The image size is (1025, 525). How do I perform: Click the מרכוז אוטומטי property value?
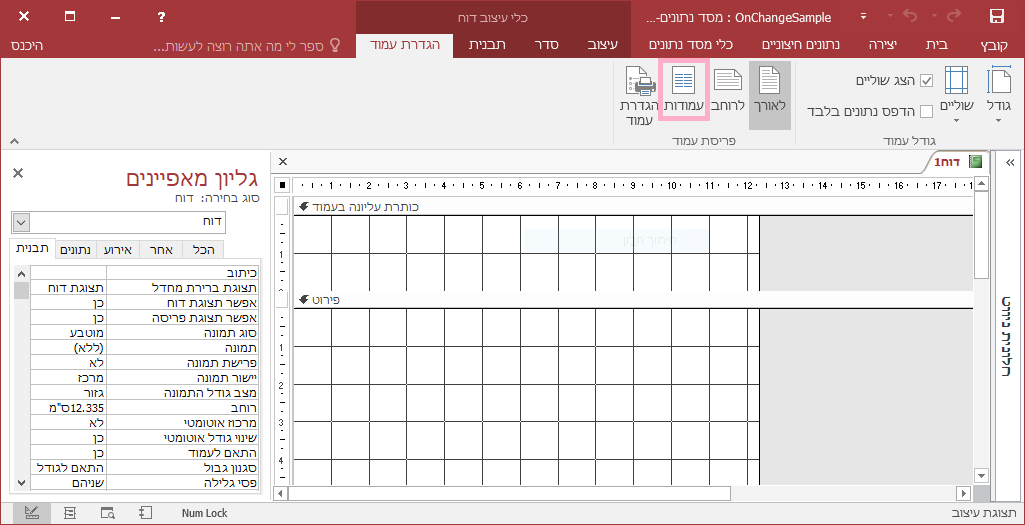point(69,423)
